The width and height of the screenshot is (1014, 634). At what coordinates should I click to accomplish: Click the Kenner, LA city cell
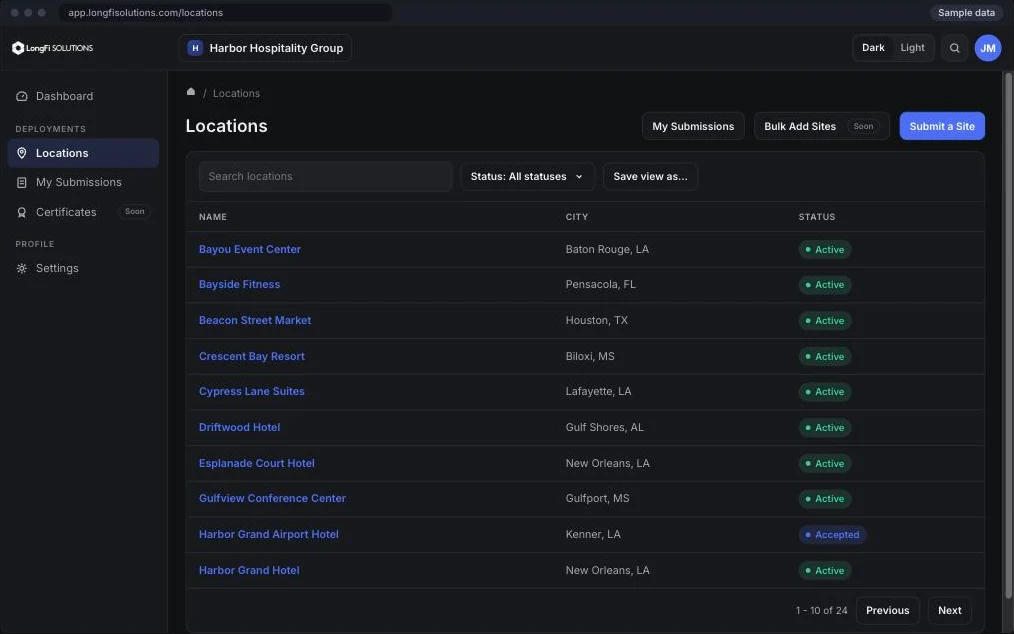click(x=592, y=534)
